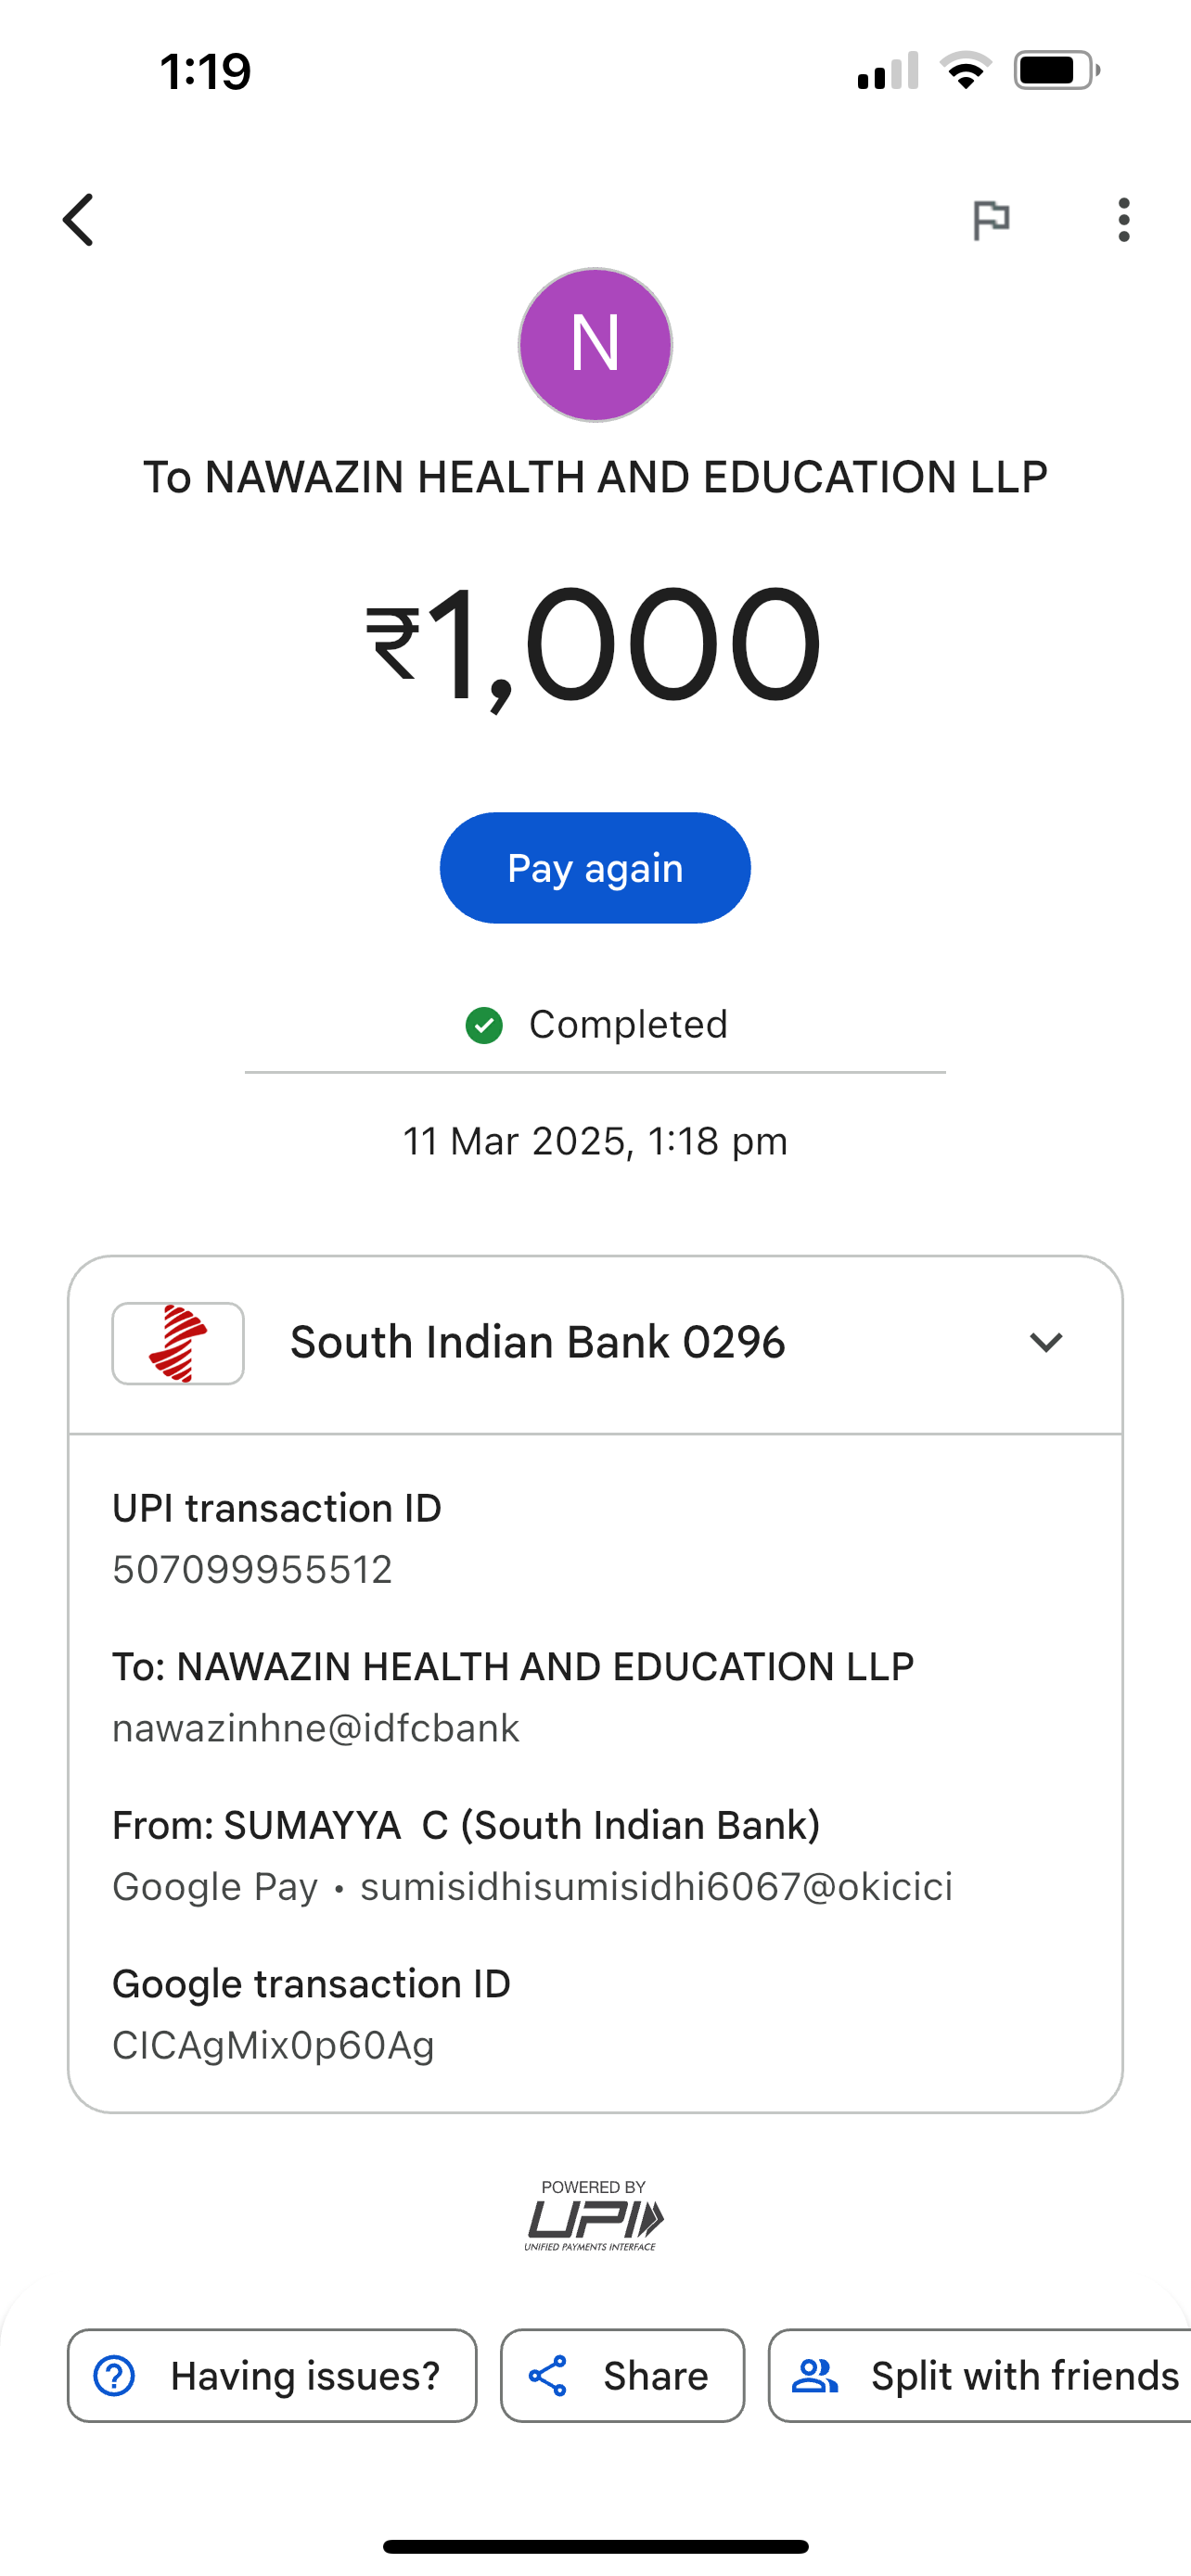The image size is (1191, 2576).
Task: Tap the Having issues? button
Action: (x=272, y=2376)
